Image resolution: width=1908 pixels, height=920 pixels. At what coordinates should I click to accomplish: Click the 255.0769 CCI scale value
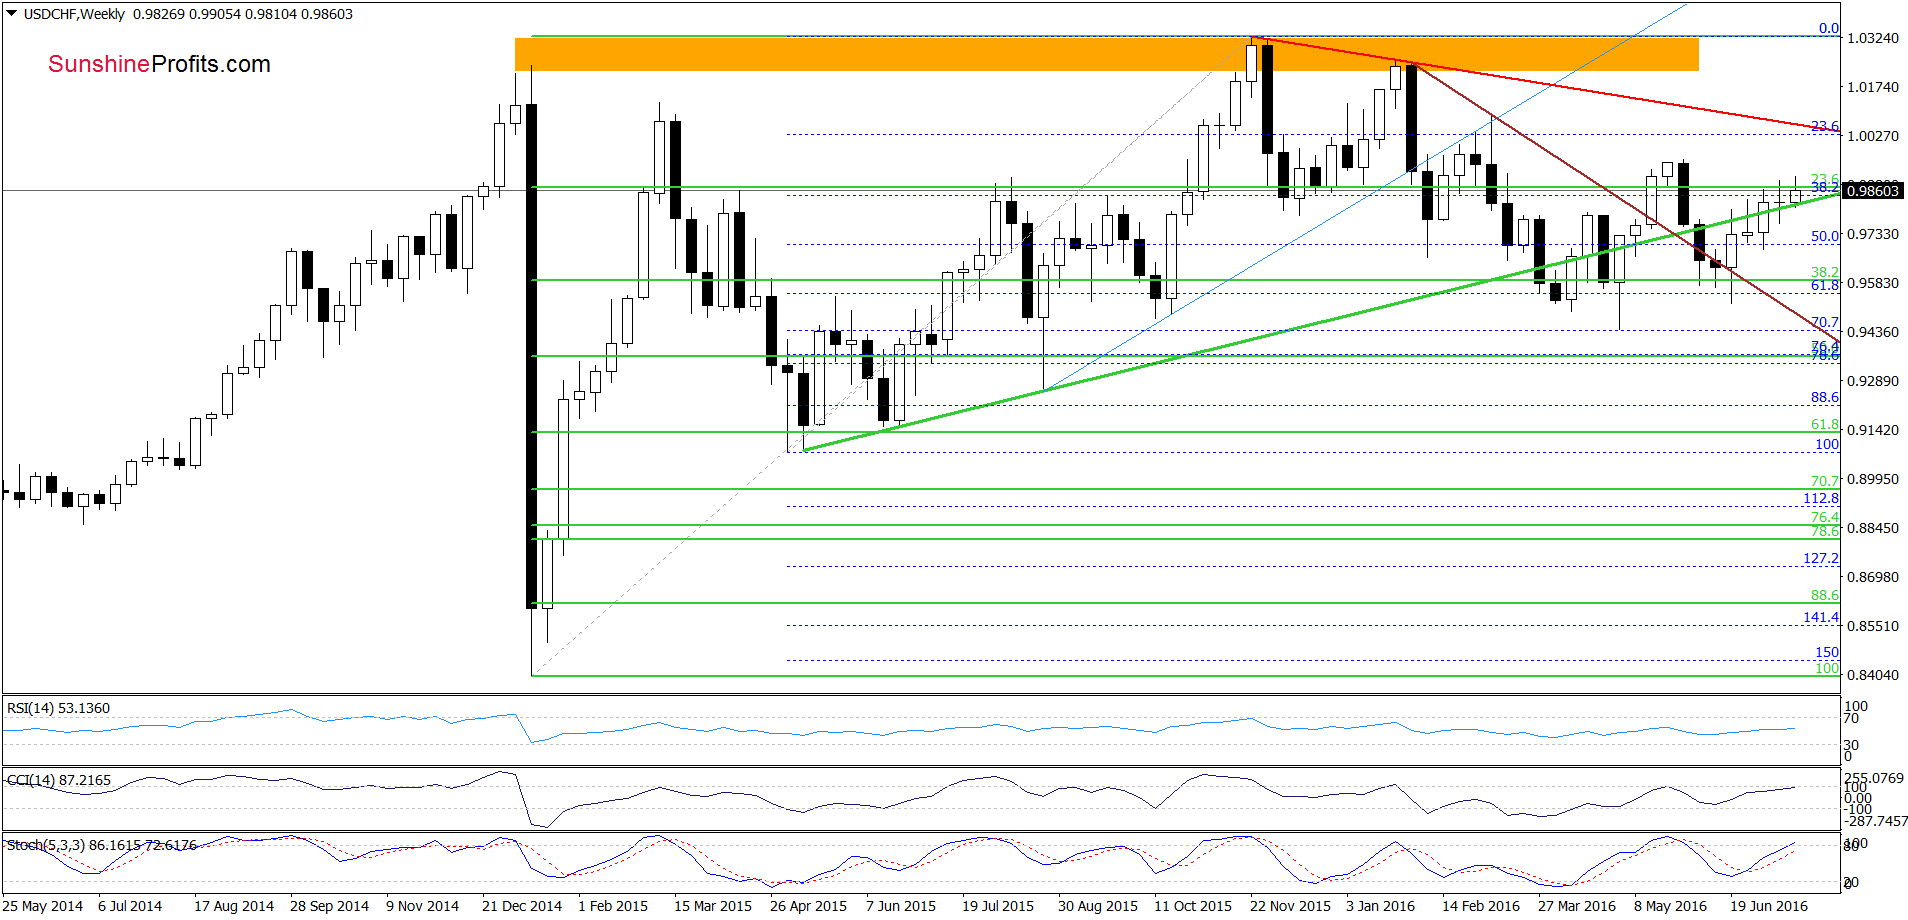point(1875,778)
